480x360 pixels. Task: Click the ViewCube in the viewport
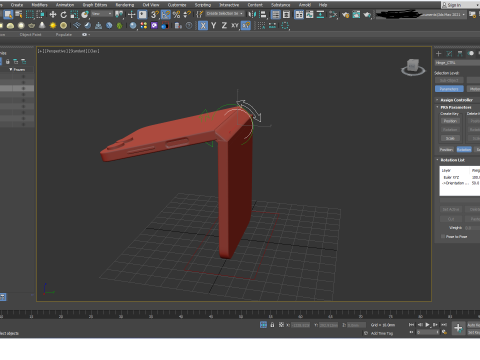(413, 67)
